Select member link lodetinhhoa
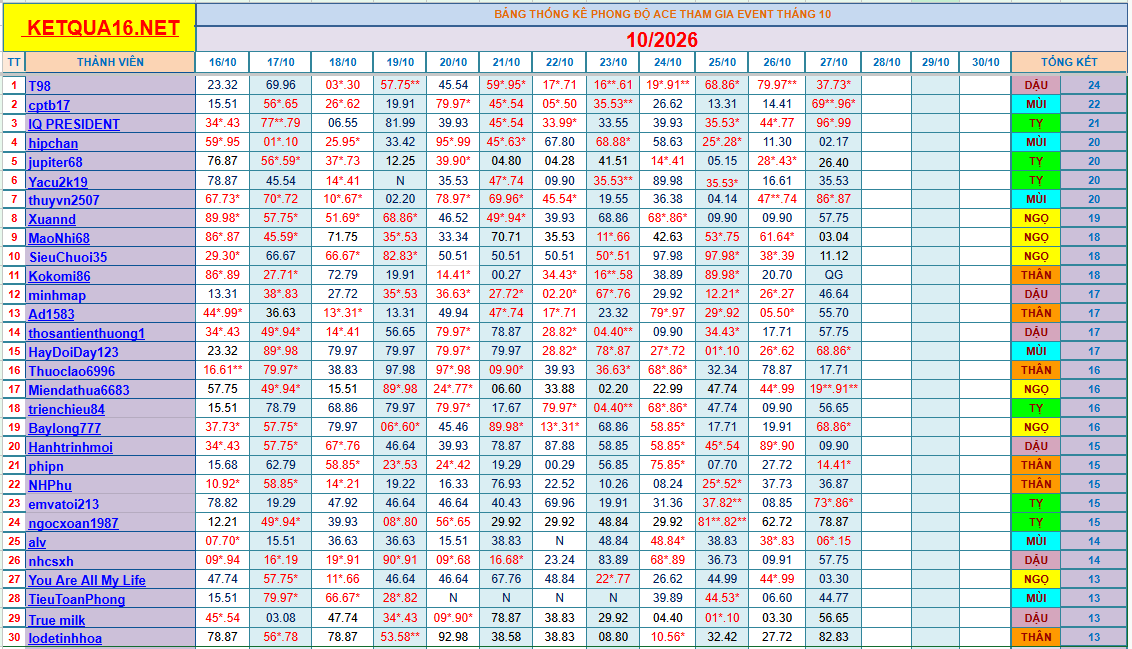The width and height of the screenshot is (1132, 649). point(65,638)
